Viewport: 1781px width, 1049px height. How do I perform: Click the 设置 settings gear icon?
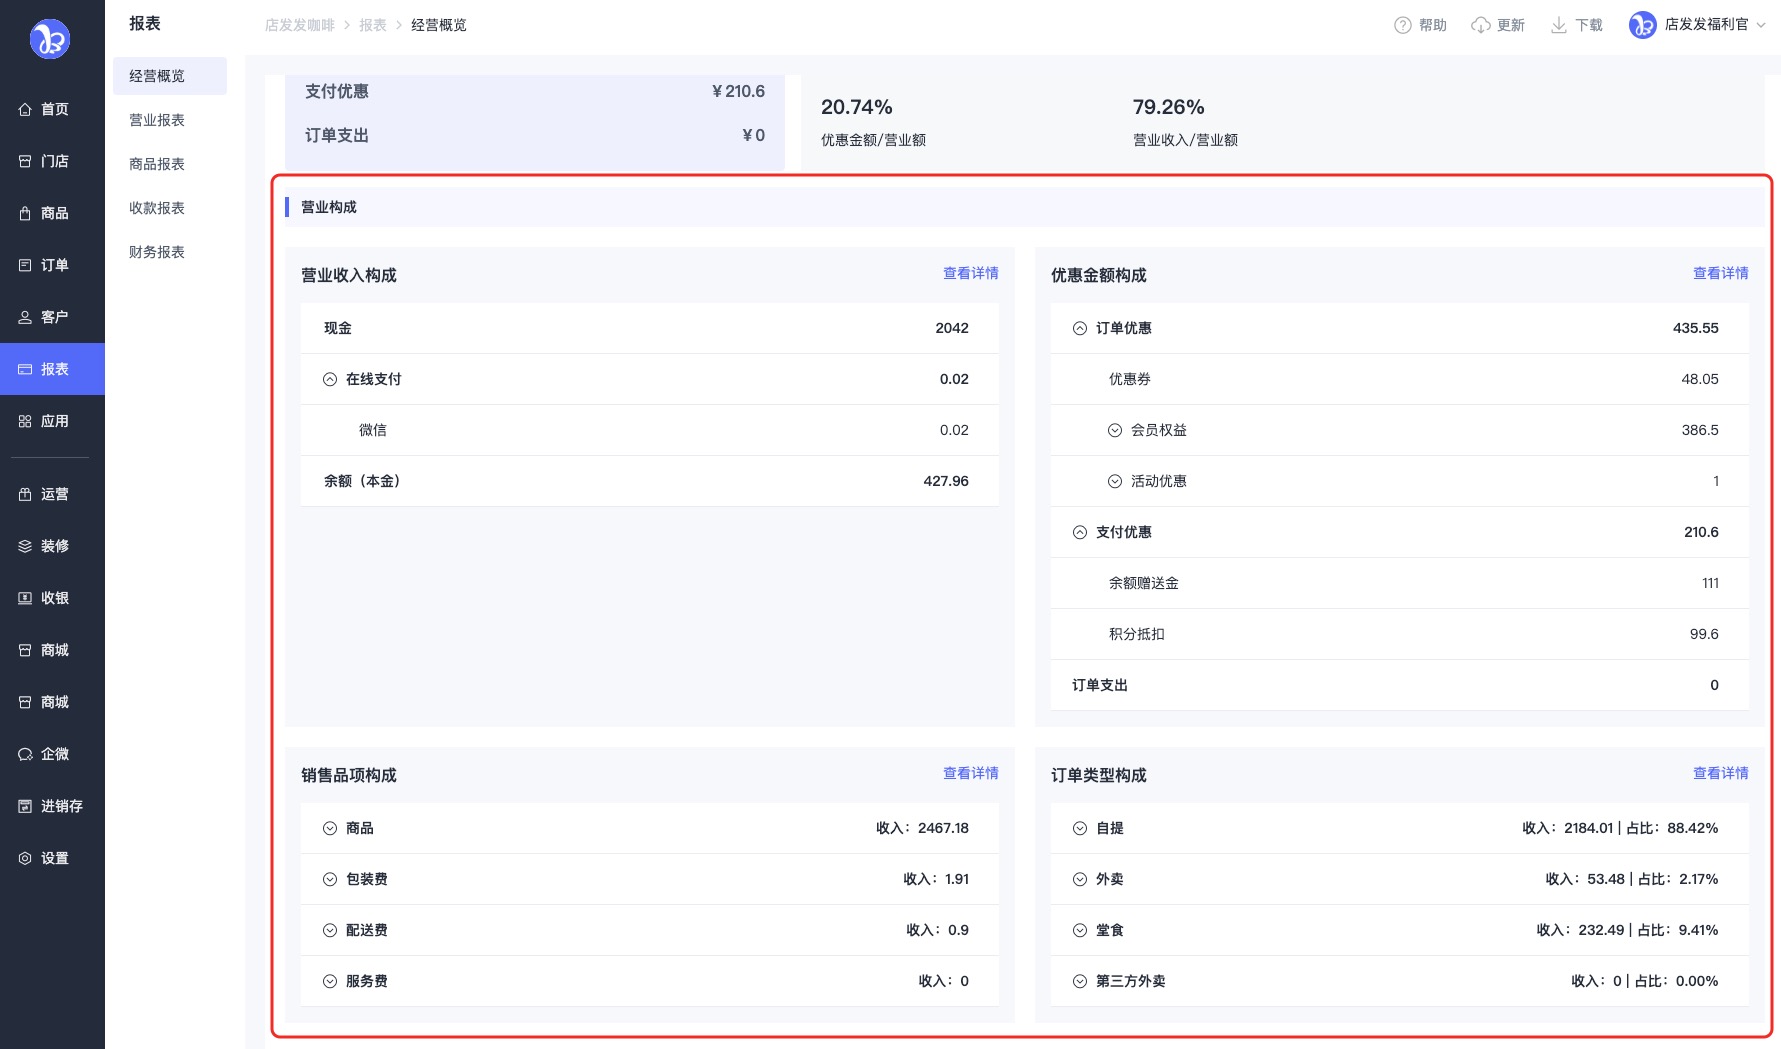pos(25,859)
